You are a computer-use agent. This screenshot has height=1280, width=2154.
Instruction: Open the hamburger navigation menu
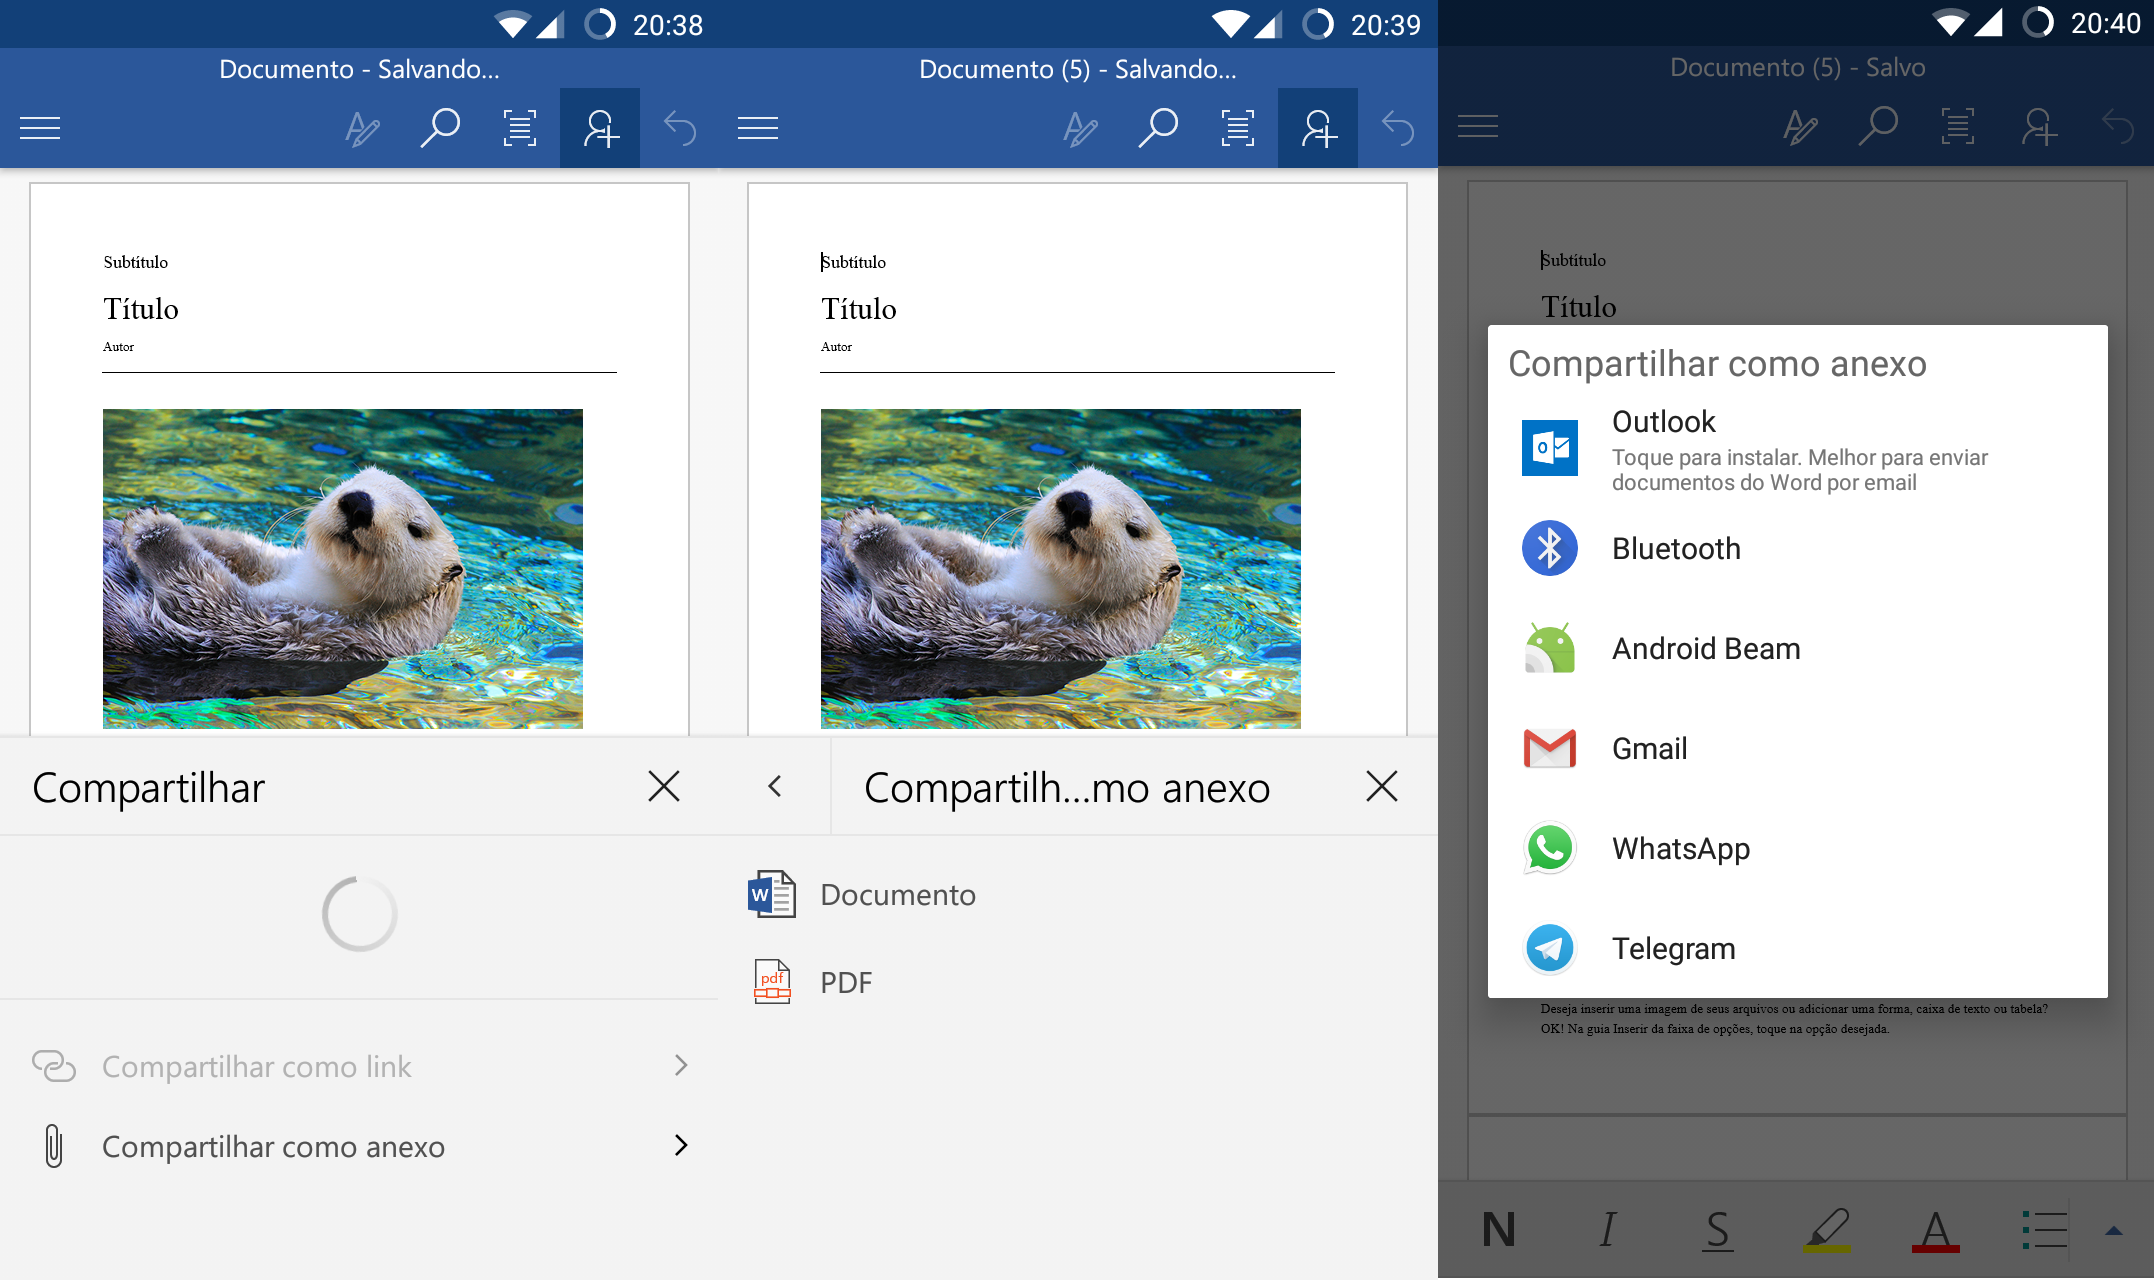click(40, 127)
